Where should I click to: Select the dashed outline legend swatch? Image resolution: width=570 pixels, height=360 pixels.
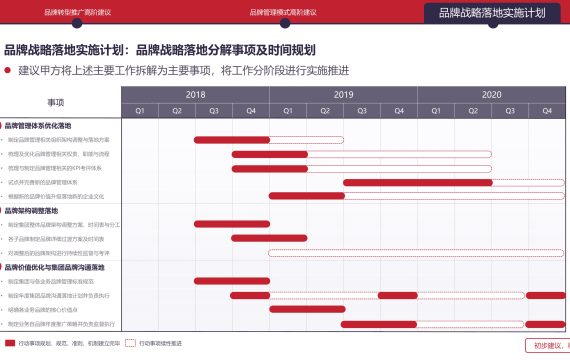[130, 343]
